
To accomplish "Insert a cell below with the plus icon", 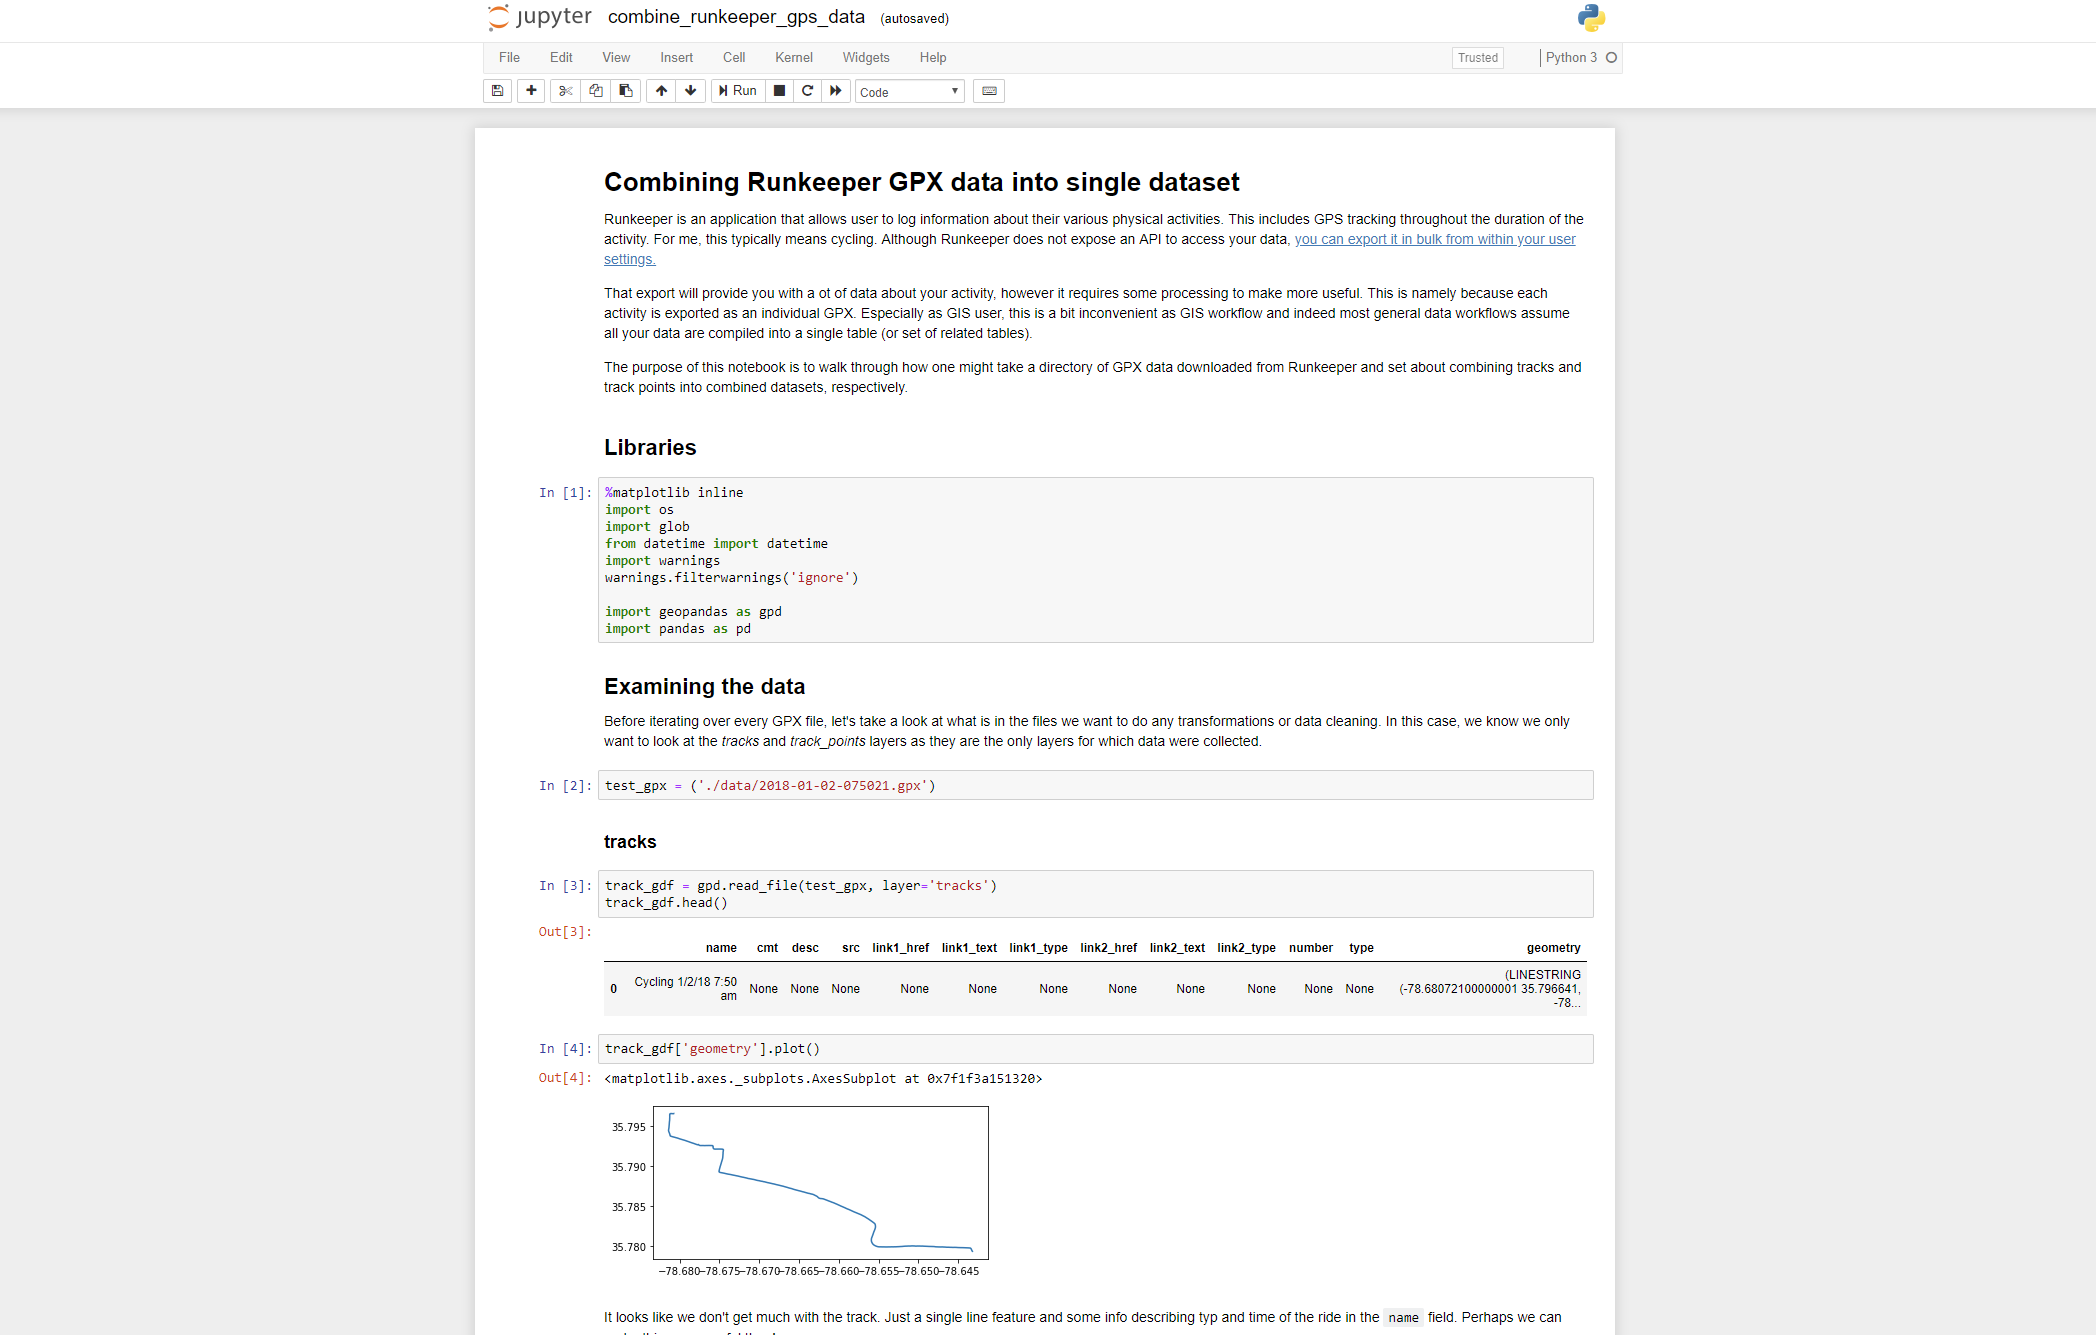I will tap(531, 91).
